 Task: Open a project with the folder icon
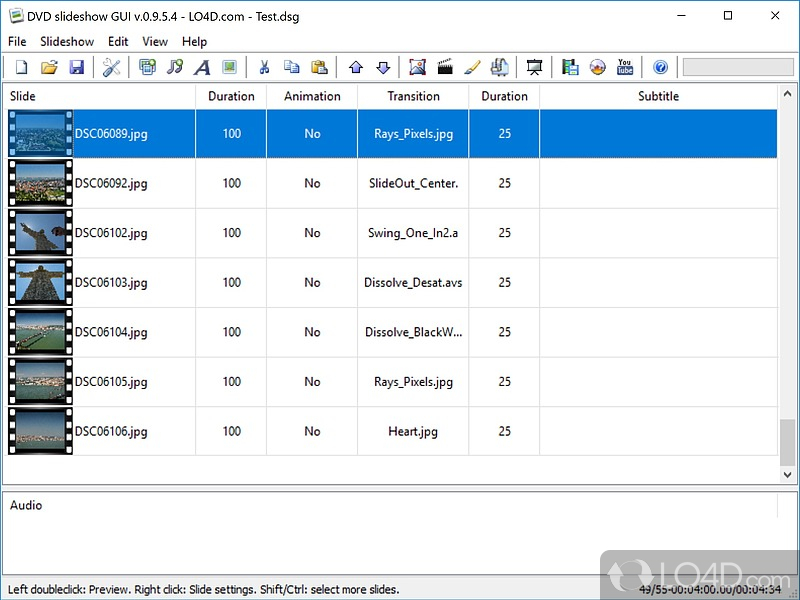[49, 67]
